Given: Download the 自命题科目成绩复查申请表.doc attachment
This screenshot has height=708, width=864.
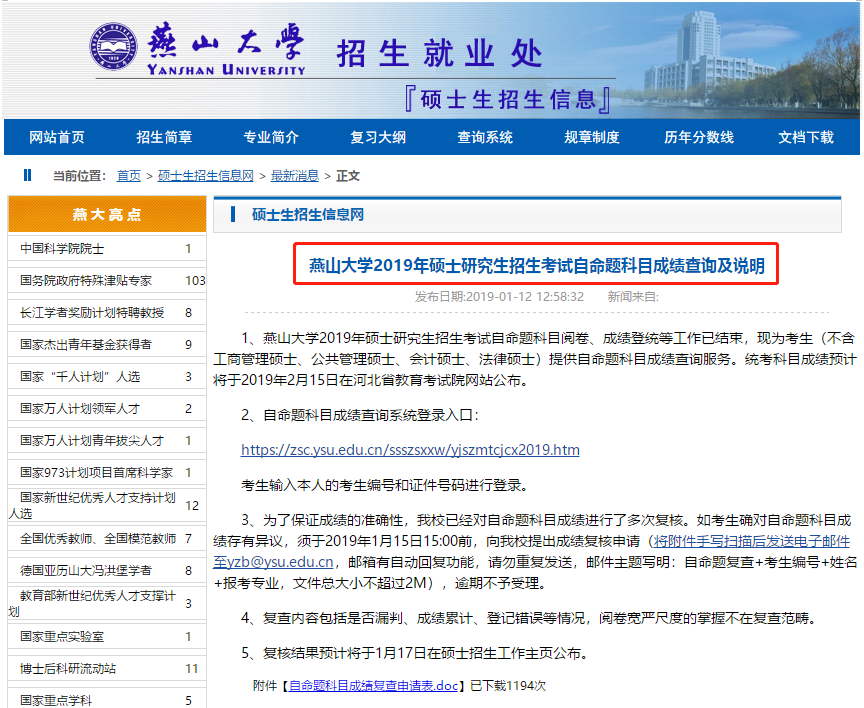Looking at the screenshot, I should pos(371,687).
